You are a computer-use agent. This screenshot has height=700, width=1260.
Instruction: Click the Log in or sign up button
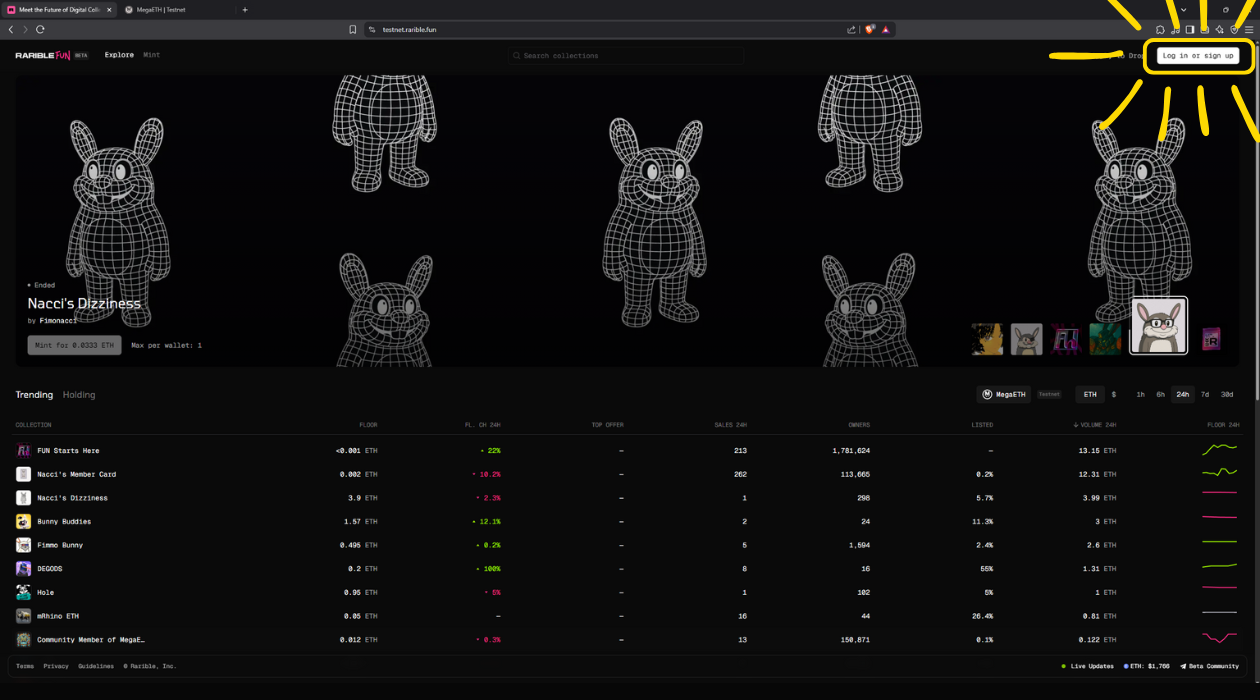[x=1198, y=56]
